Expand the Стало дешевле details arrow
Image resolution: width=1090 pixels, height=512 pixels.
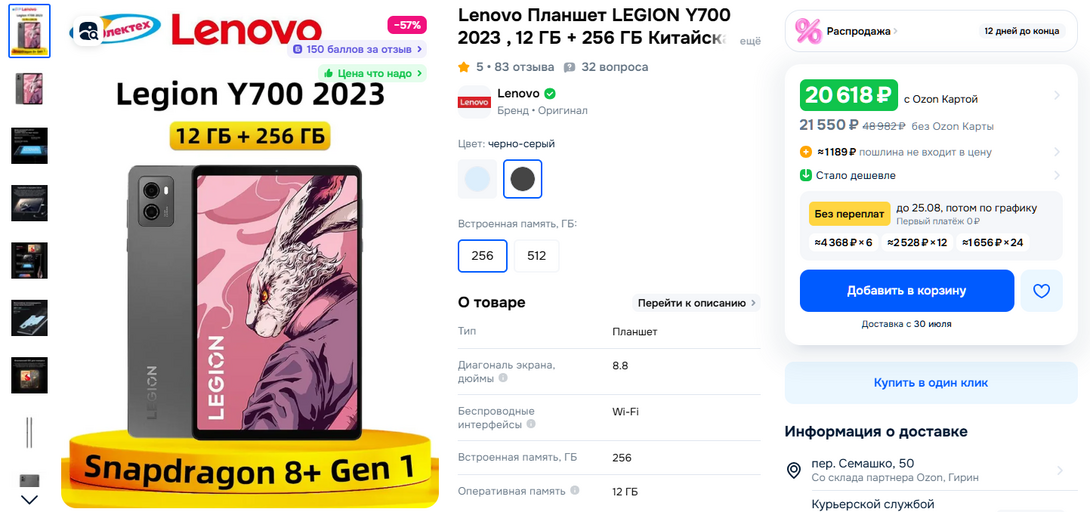click(1057, 175)
